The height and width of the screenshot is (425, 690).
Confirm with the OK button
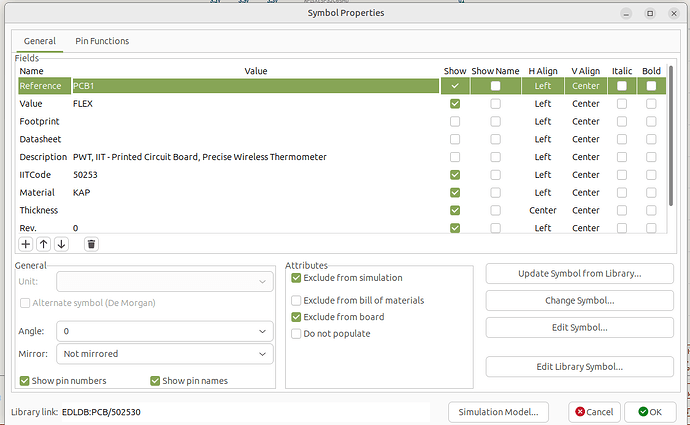(649, 412)
